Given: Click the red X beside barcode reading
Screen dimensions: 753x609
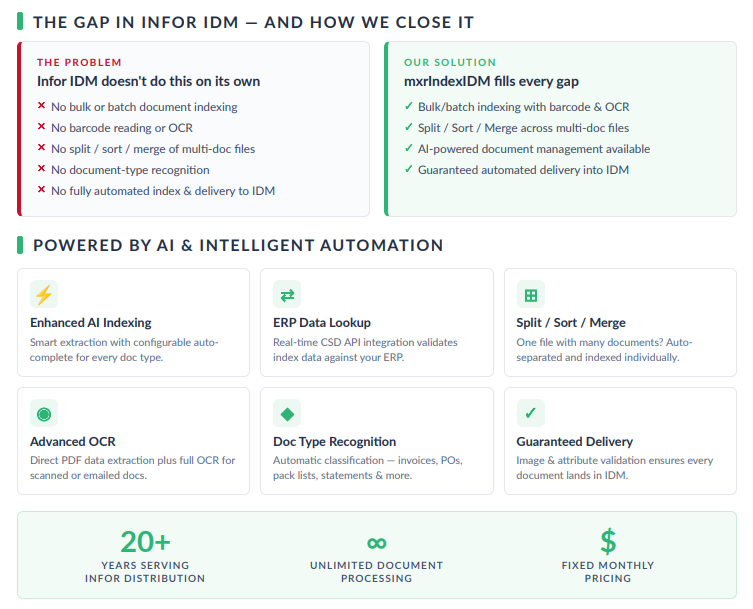Looking at the screenshot, I should [41, 127].
